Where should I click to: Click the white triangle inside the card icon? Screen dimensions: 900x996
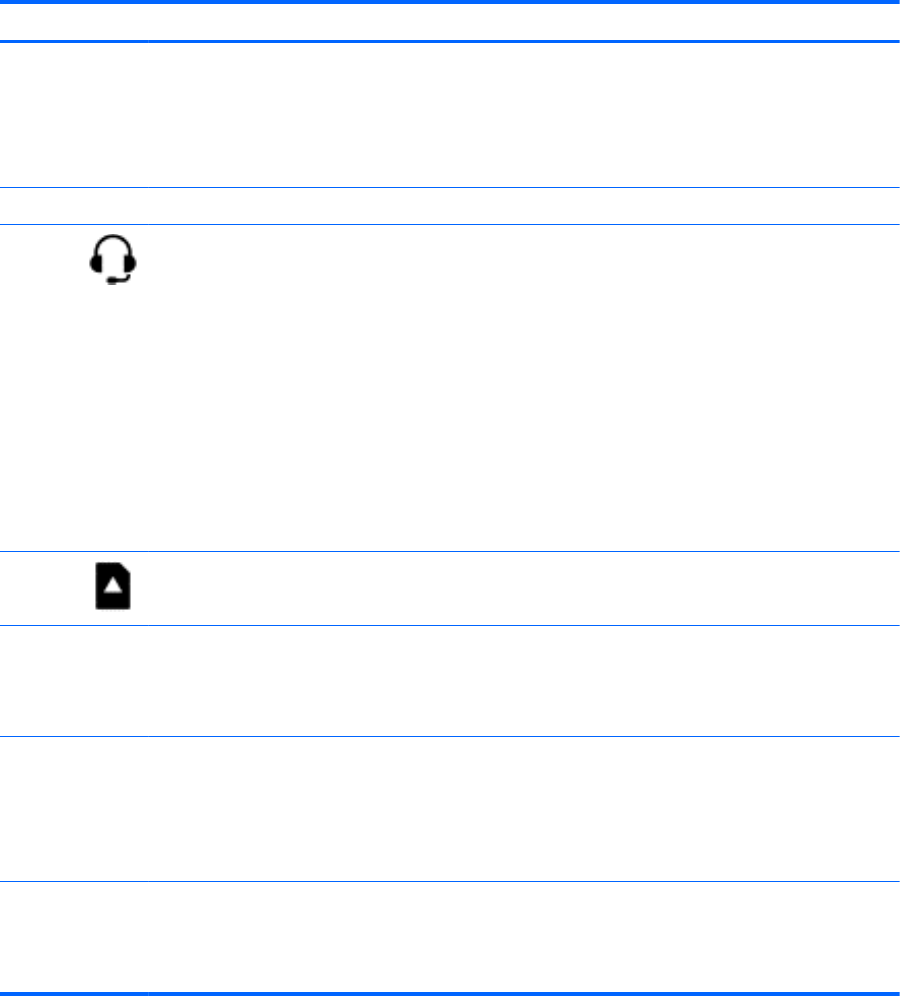click(113, 587)
